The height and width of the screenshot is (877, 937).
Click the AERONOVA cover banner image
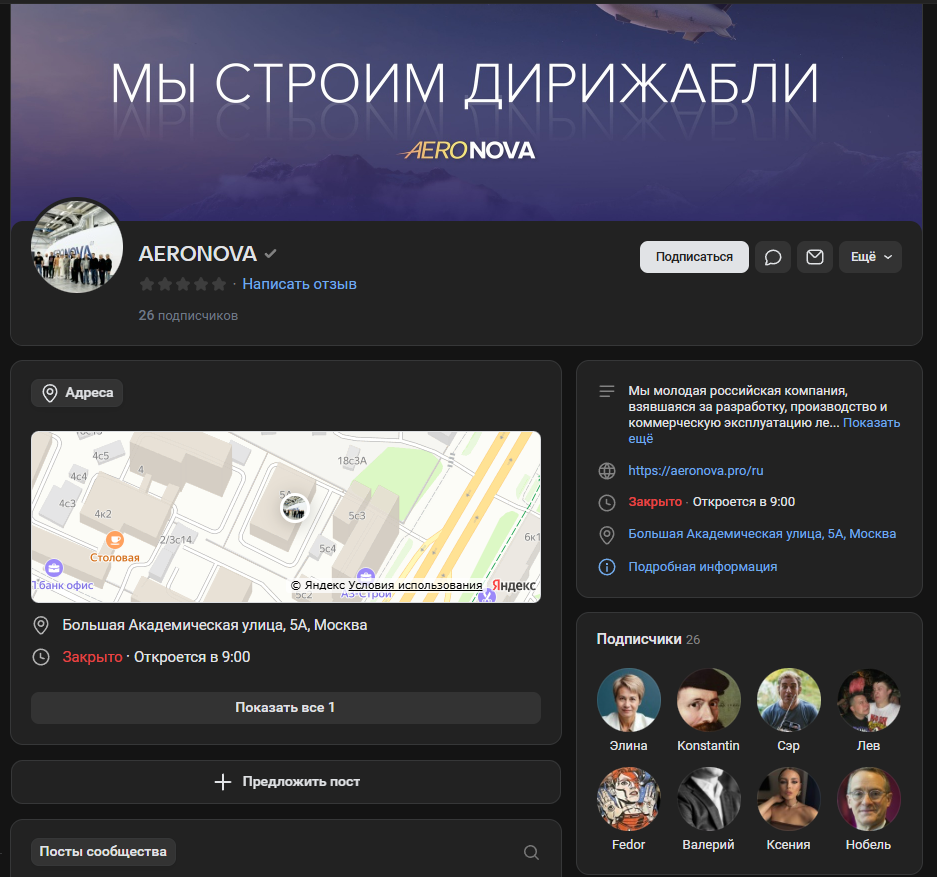466,112
